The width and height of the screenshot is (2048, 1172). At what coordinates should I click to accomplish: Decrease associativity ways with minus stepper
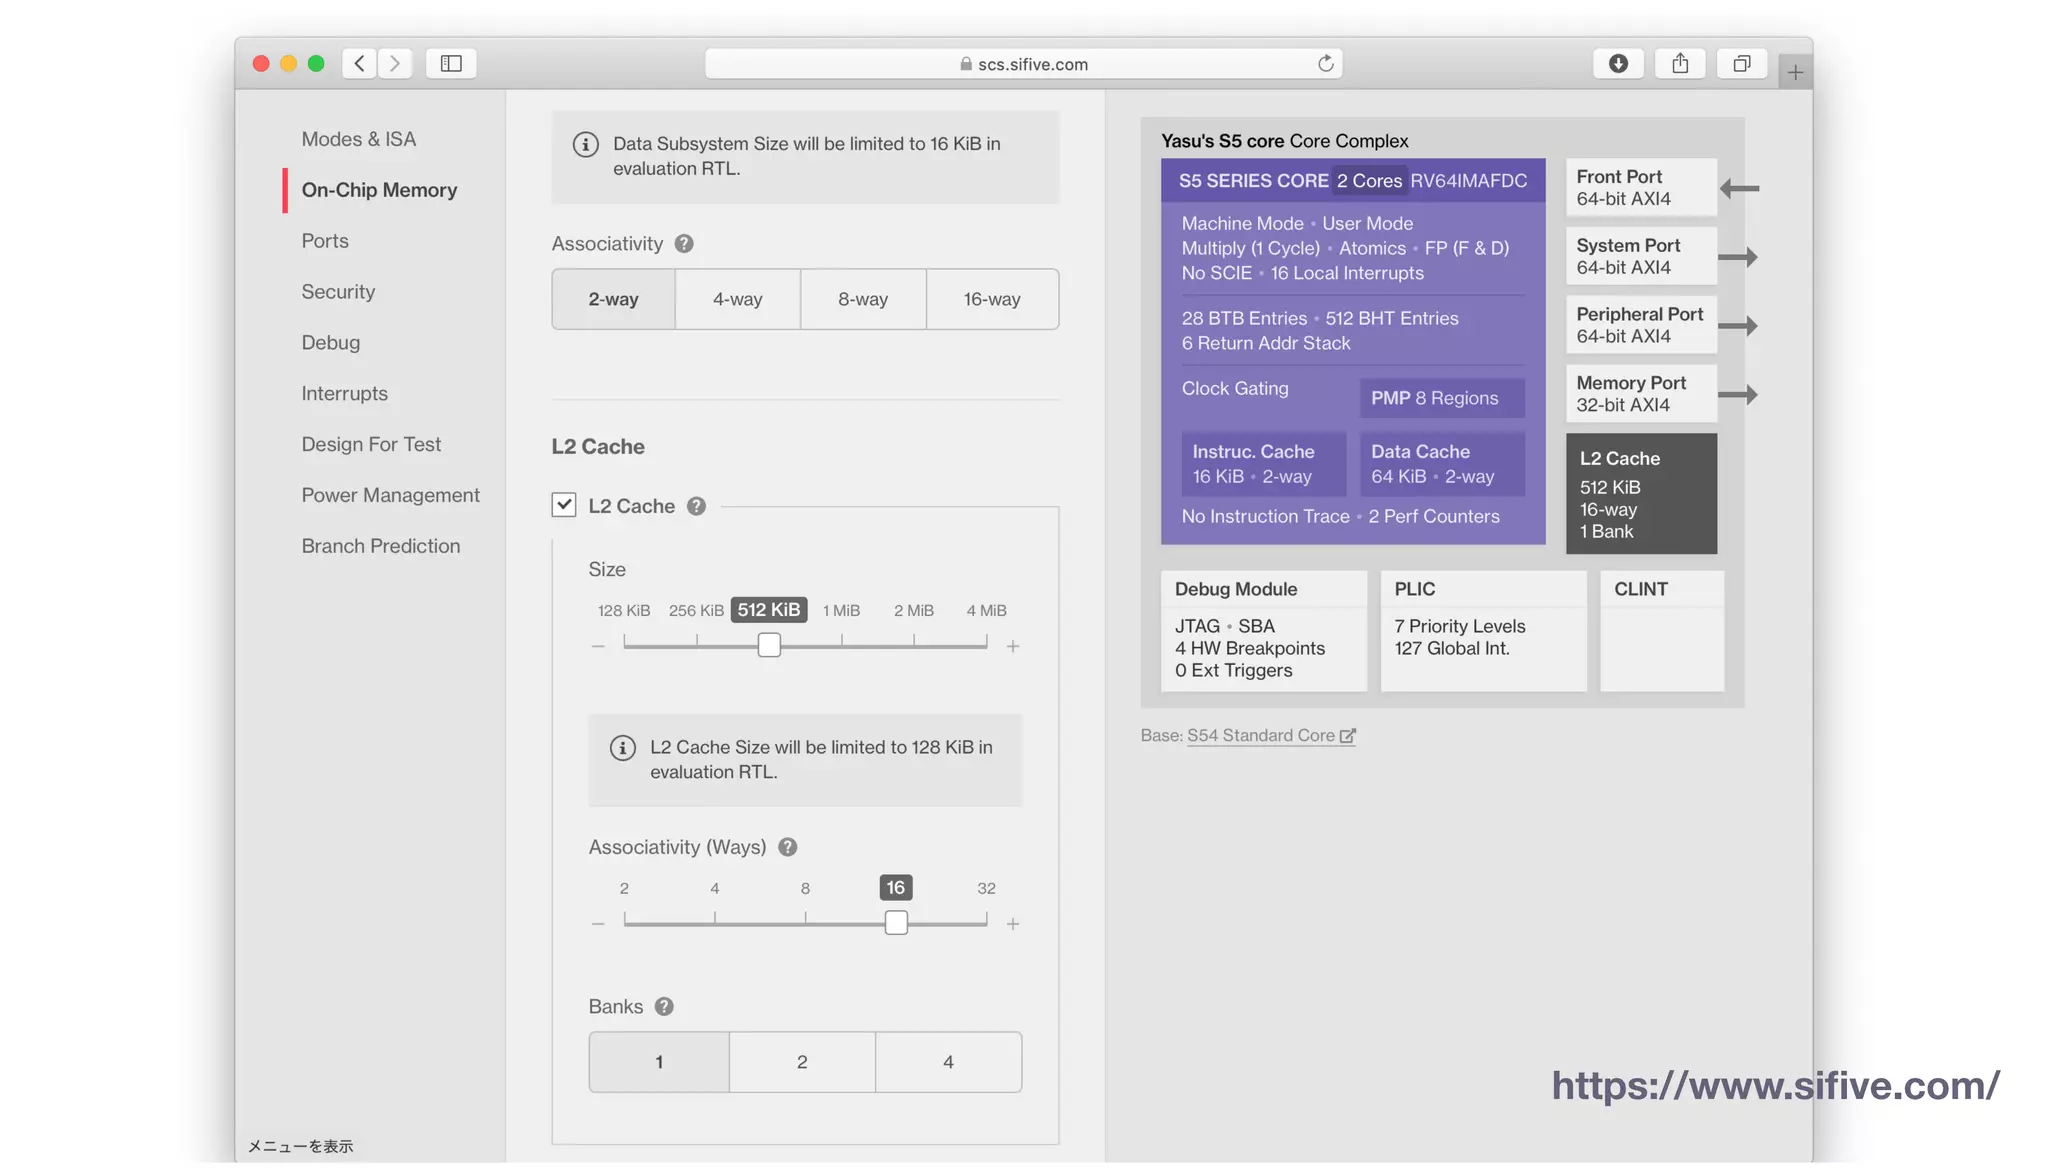[x=598, y=924]
